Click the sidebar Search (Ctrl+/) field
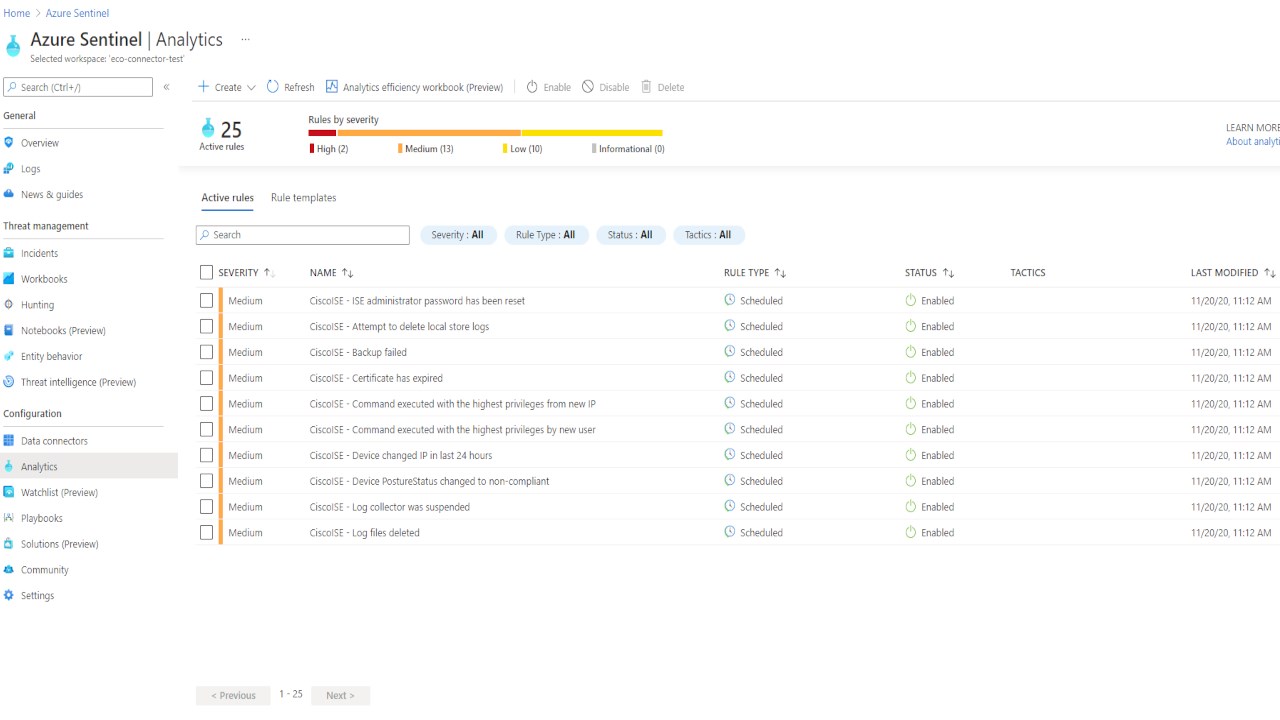1280x720 pixels. (x=78, y=87)
